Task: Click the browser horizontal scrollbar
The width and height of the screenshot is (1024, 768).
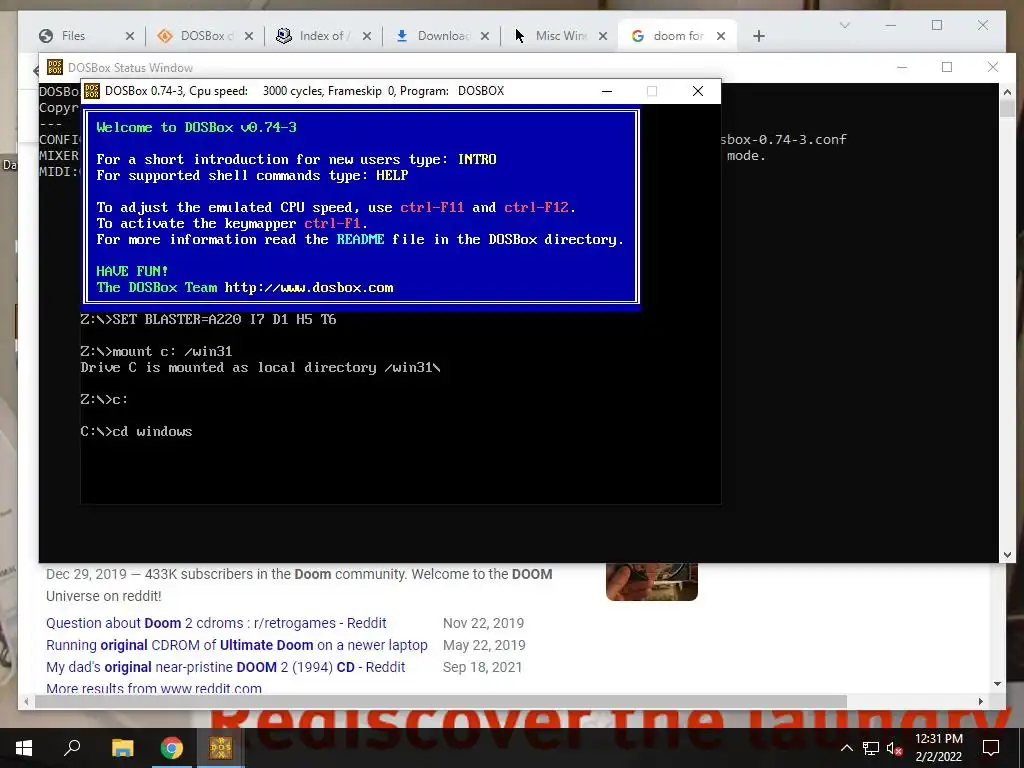Action: 441,701
